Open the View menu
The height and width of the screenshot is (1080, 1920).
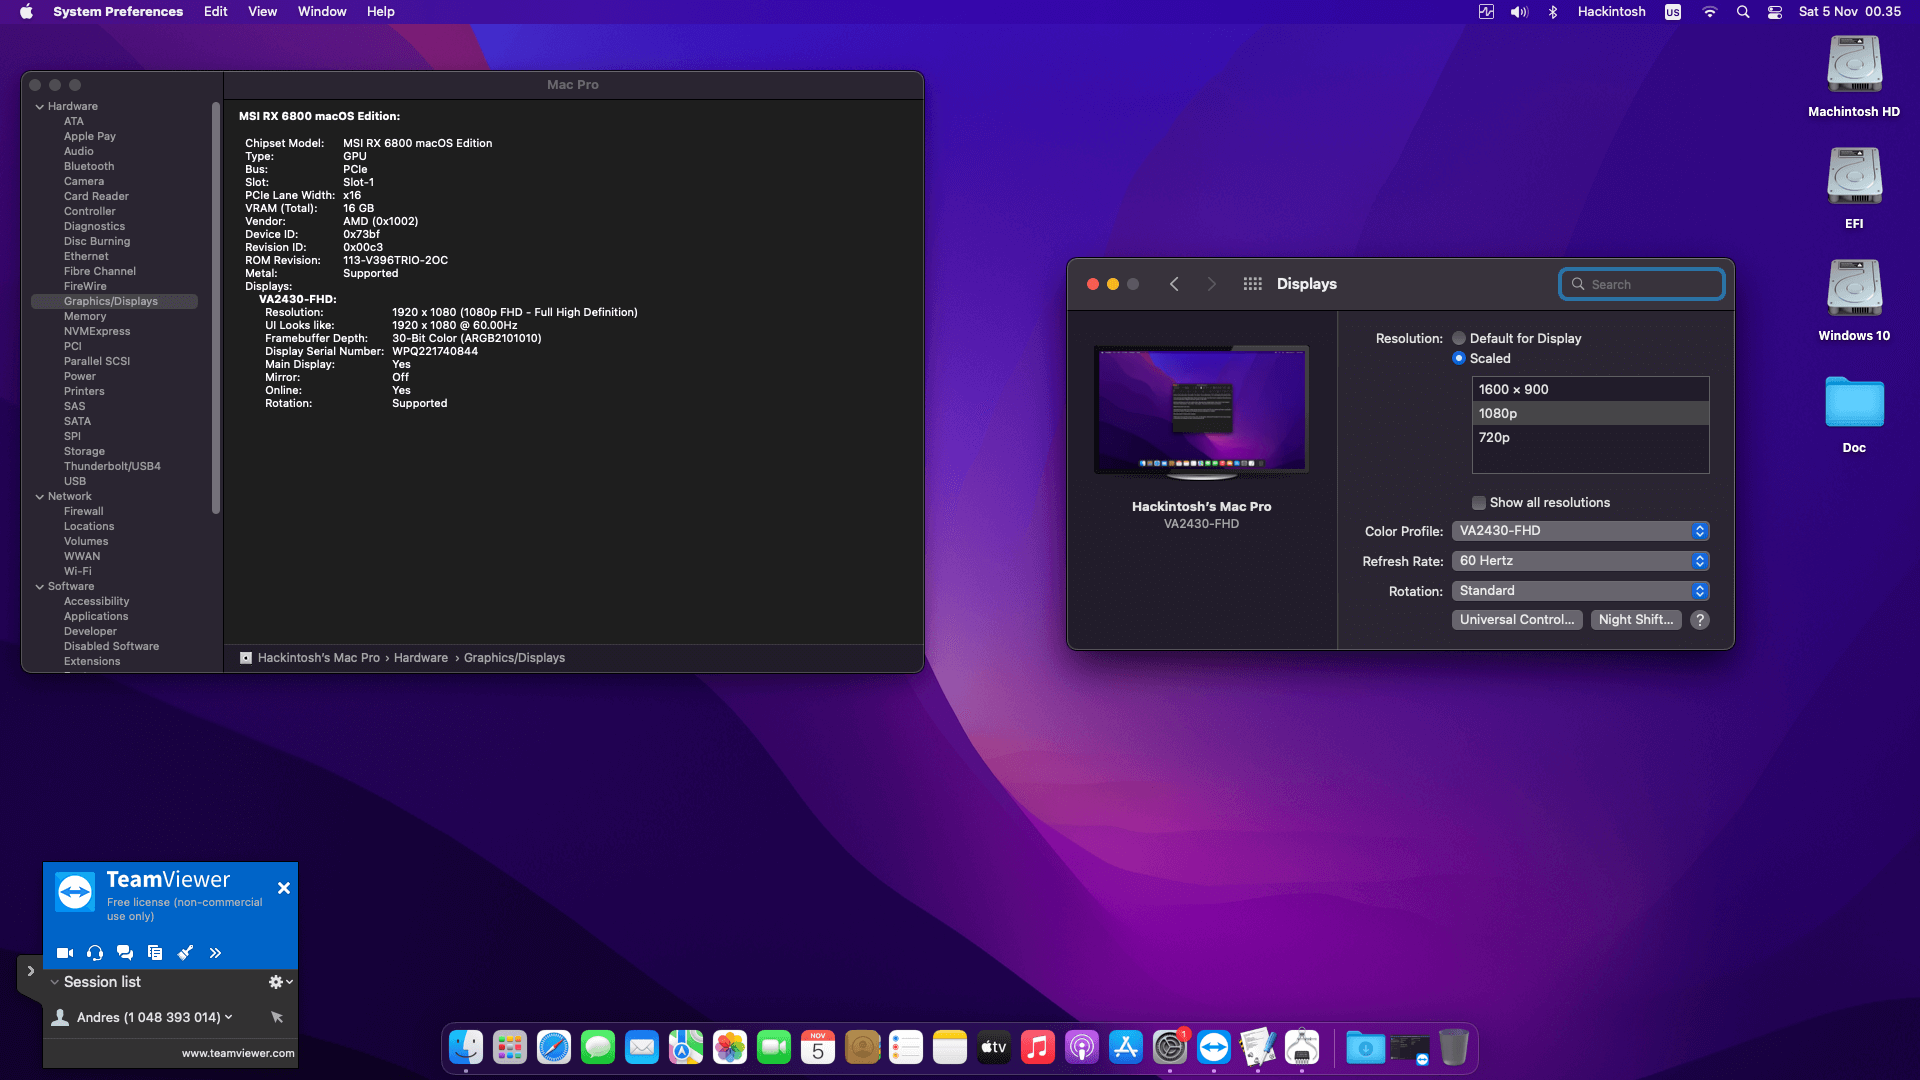263,12
